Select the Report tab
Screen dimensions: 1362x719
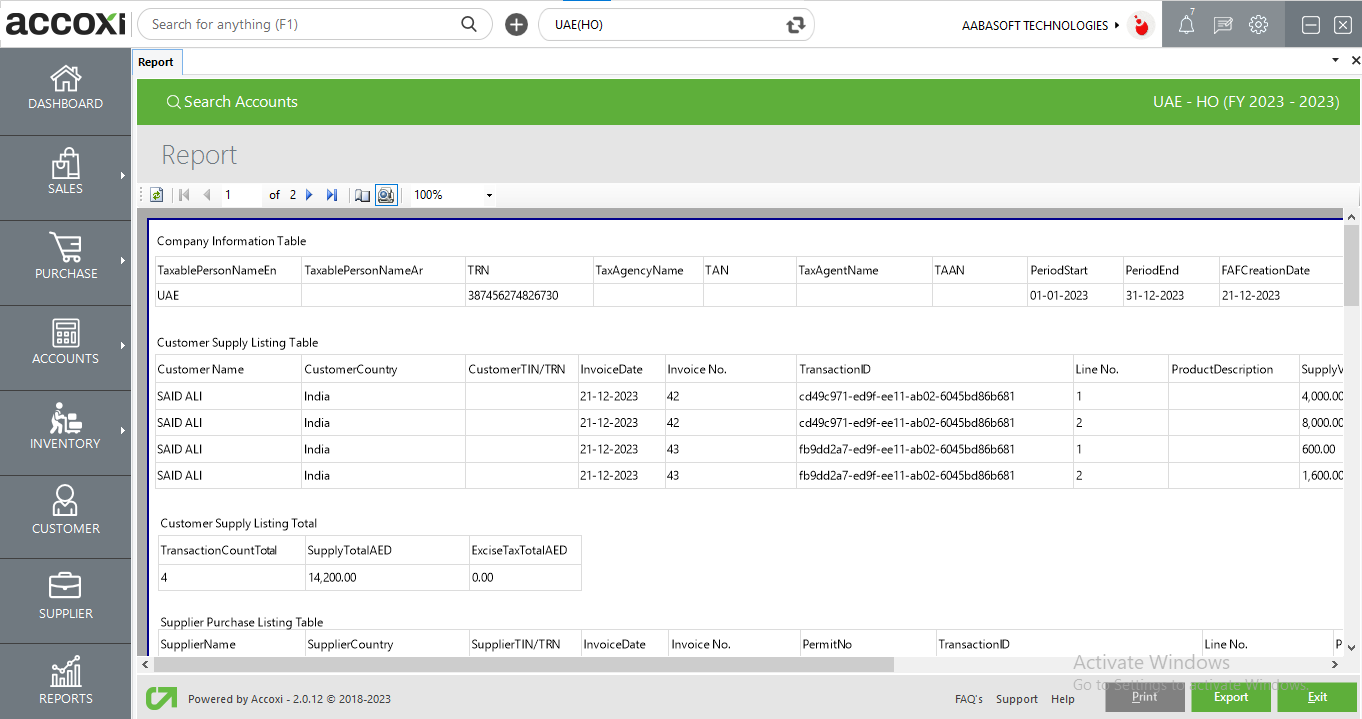point(156,62)
